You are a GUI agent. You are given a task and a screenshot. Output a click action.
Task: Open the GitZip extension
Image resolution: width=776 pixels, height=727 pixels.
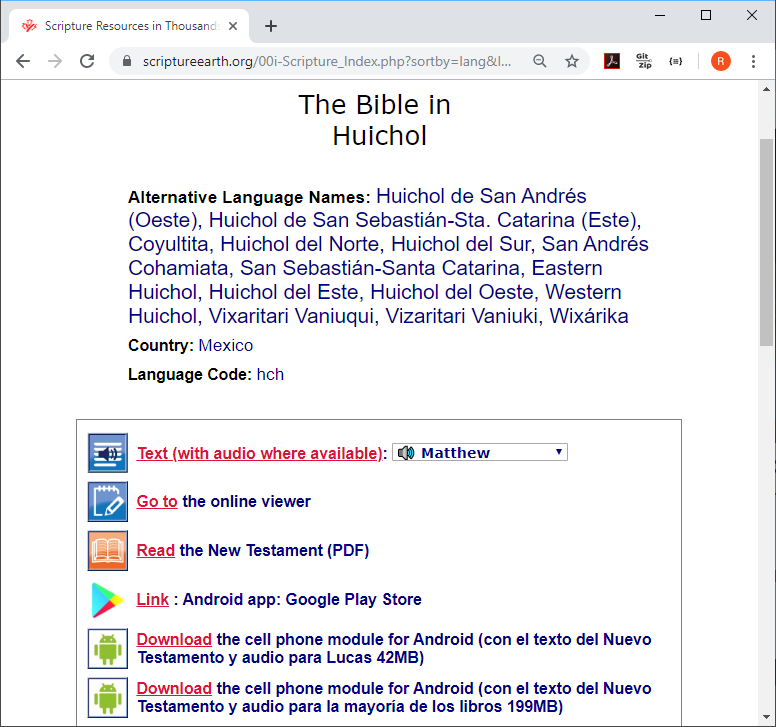pos(644,61)
